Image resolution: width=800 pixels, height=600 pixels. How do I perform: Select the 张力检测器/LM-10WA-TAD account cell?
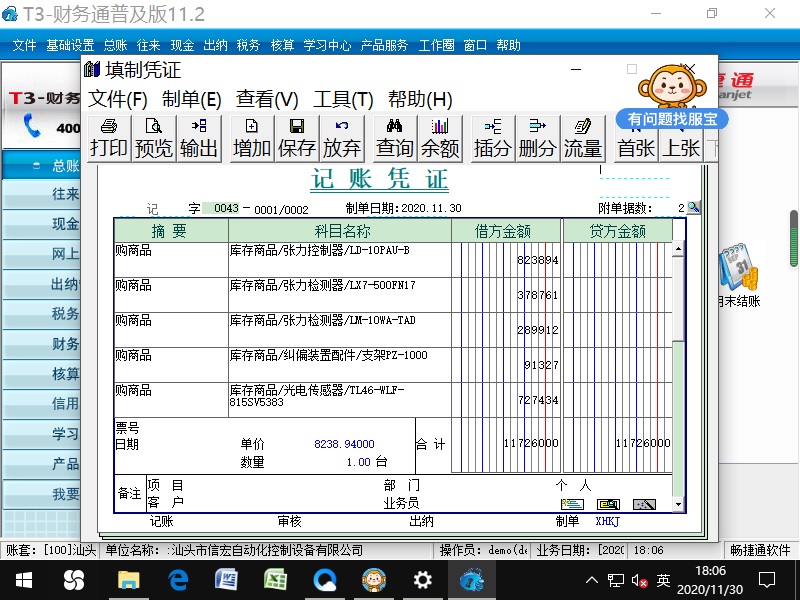click(x=340, y=330)
